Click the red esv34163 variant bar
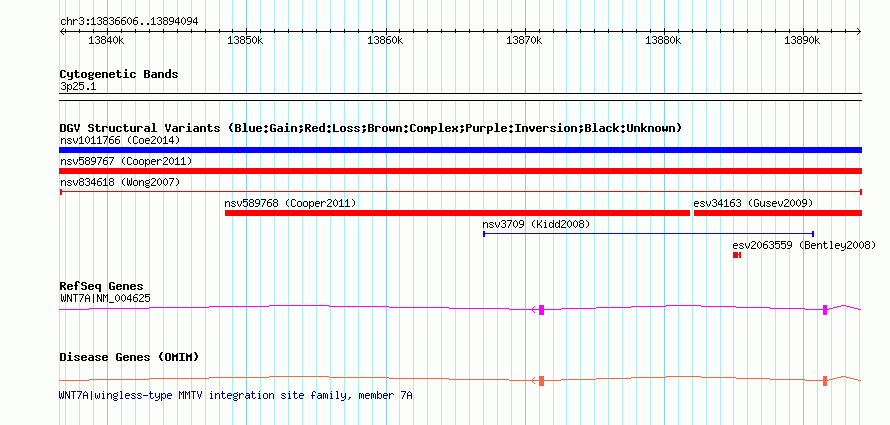Screen dimensions: 890x425 778,213
